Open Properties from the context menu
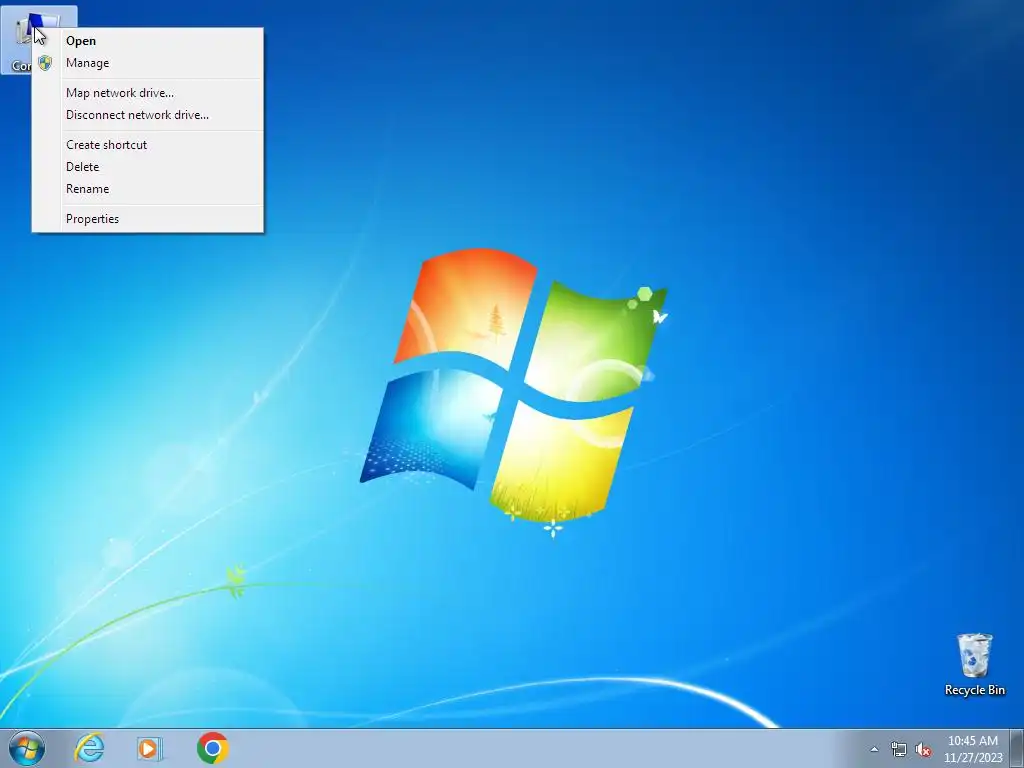The width and height of the screenshot is (1024, 768). point(148,219)
